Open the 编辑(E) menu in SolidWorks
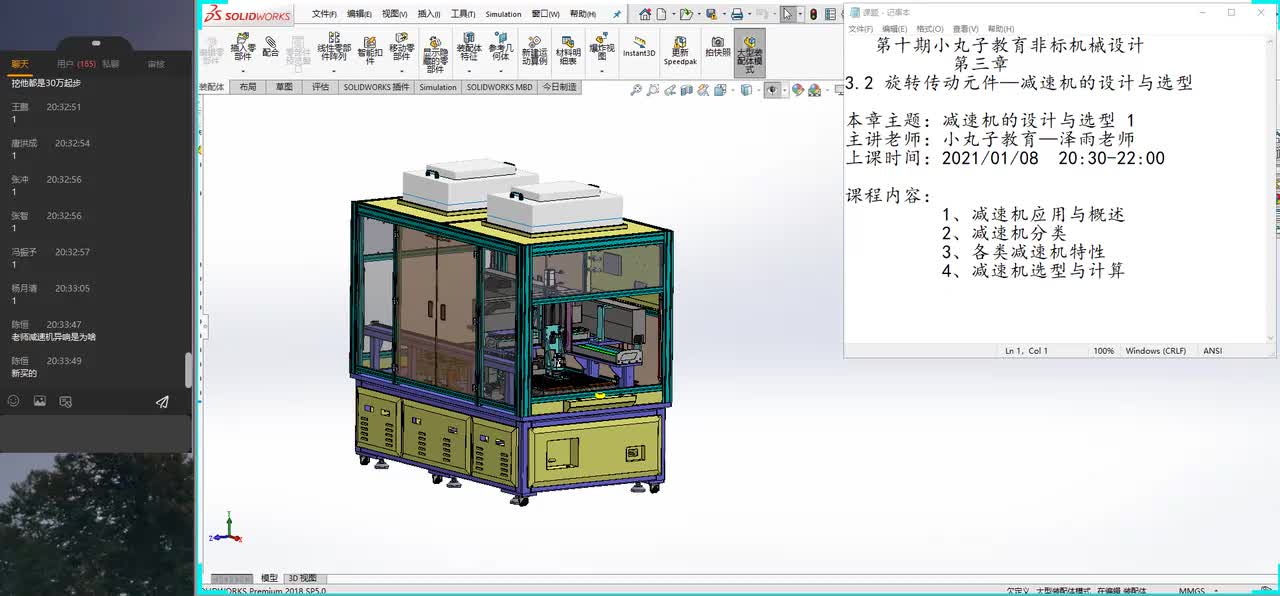Viewport: 1280px width, 596px height. 359,14
